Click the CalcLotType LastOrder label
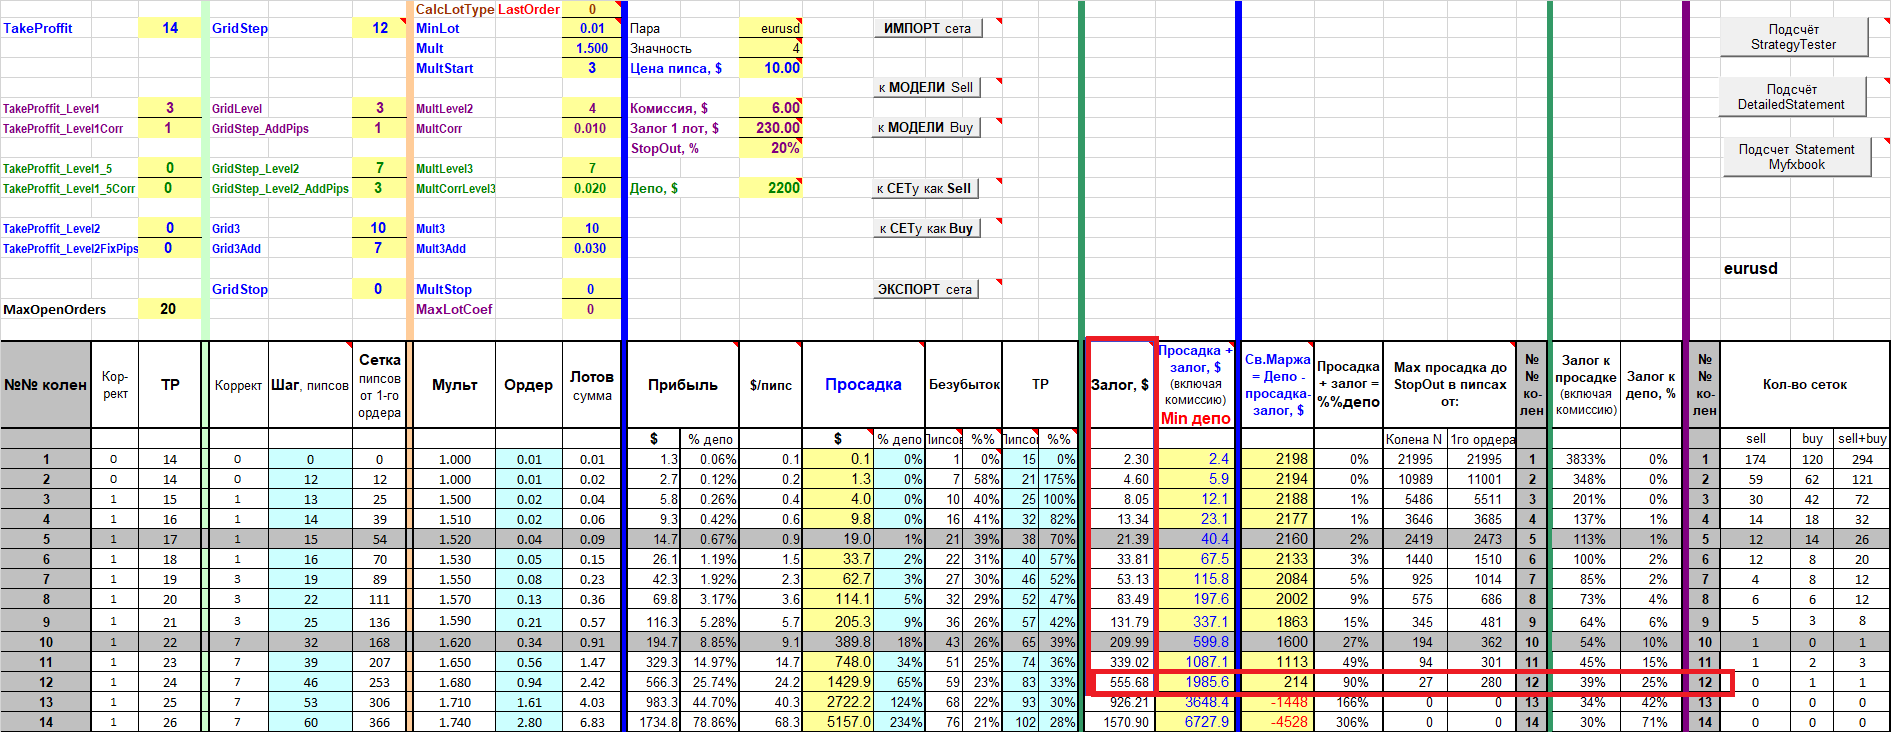The height and width of the screenshot is (732, 1891). tap(487, 9)
